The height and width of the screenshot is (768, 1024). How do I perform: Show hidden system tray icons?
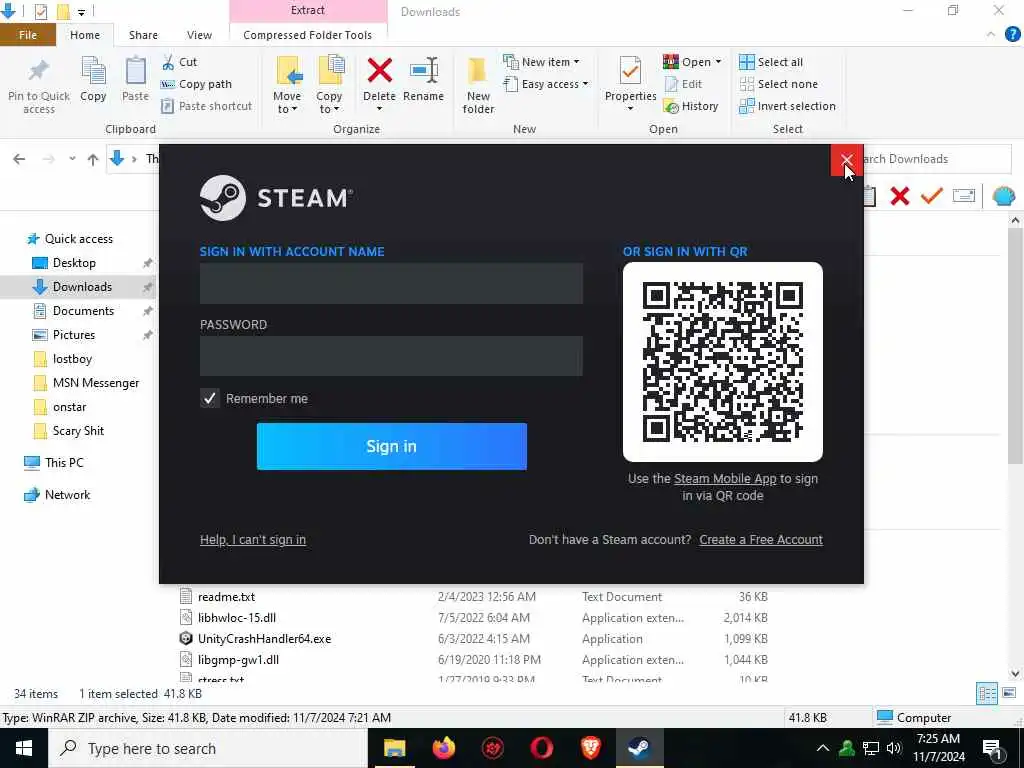tap(823, 748)
